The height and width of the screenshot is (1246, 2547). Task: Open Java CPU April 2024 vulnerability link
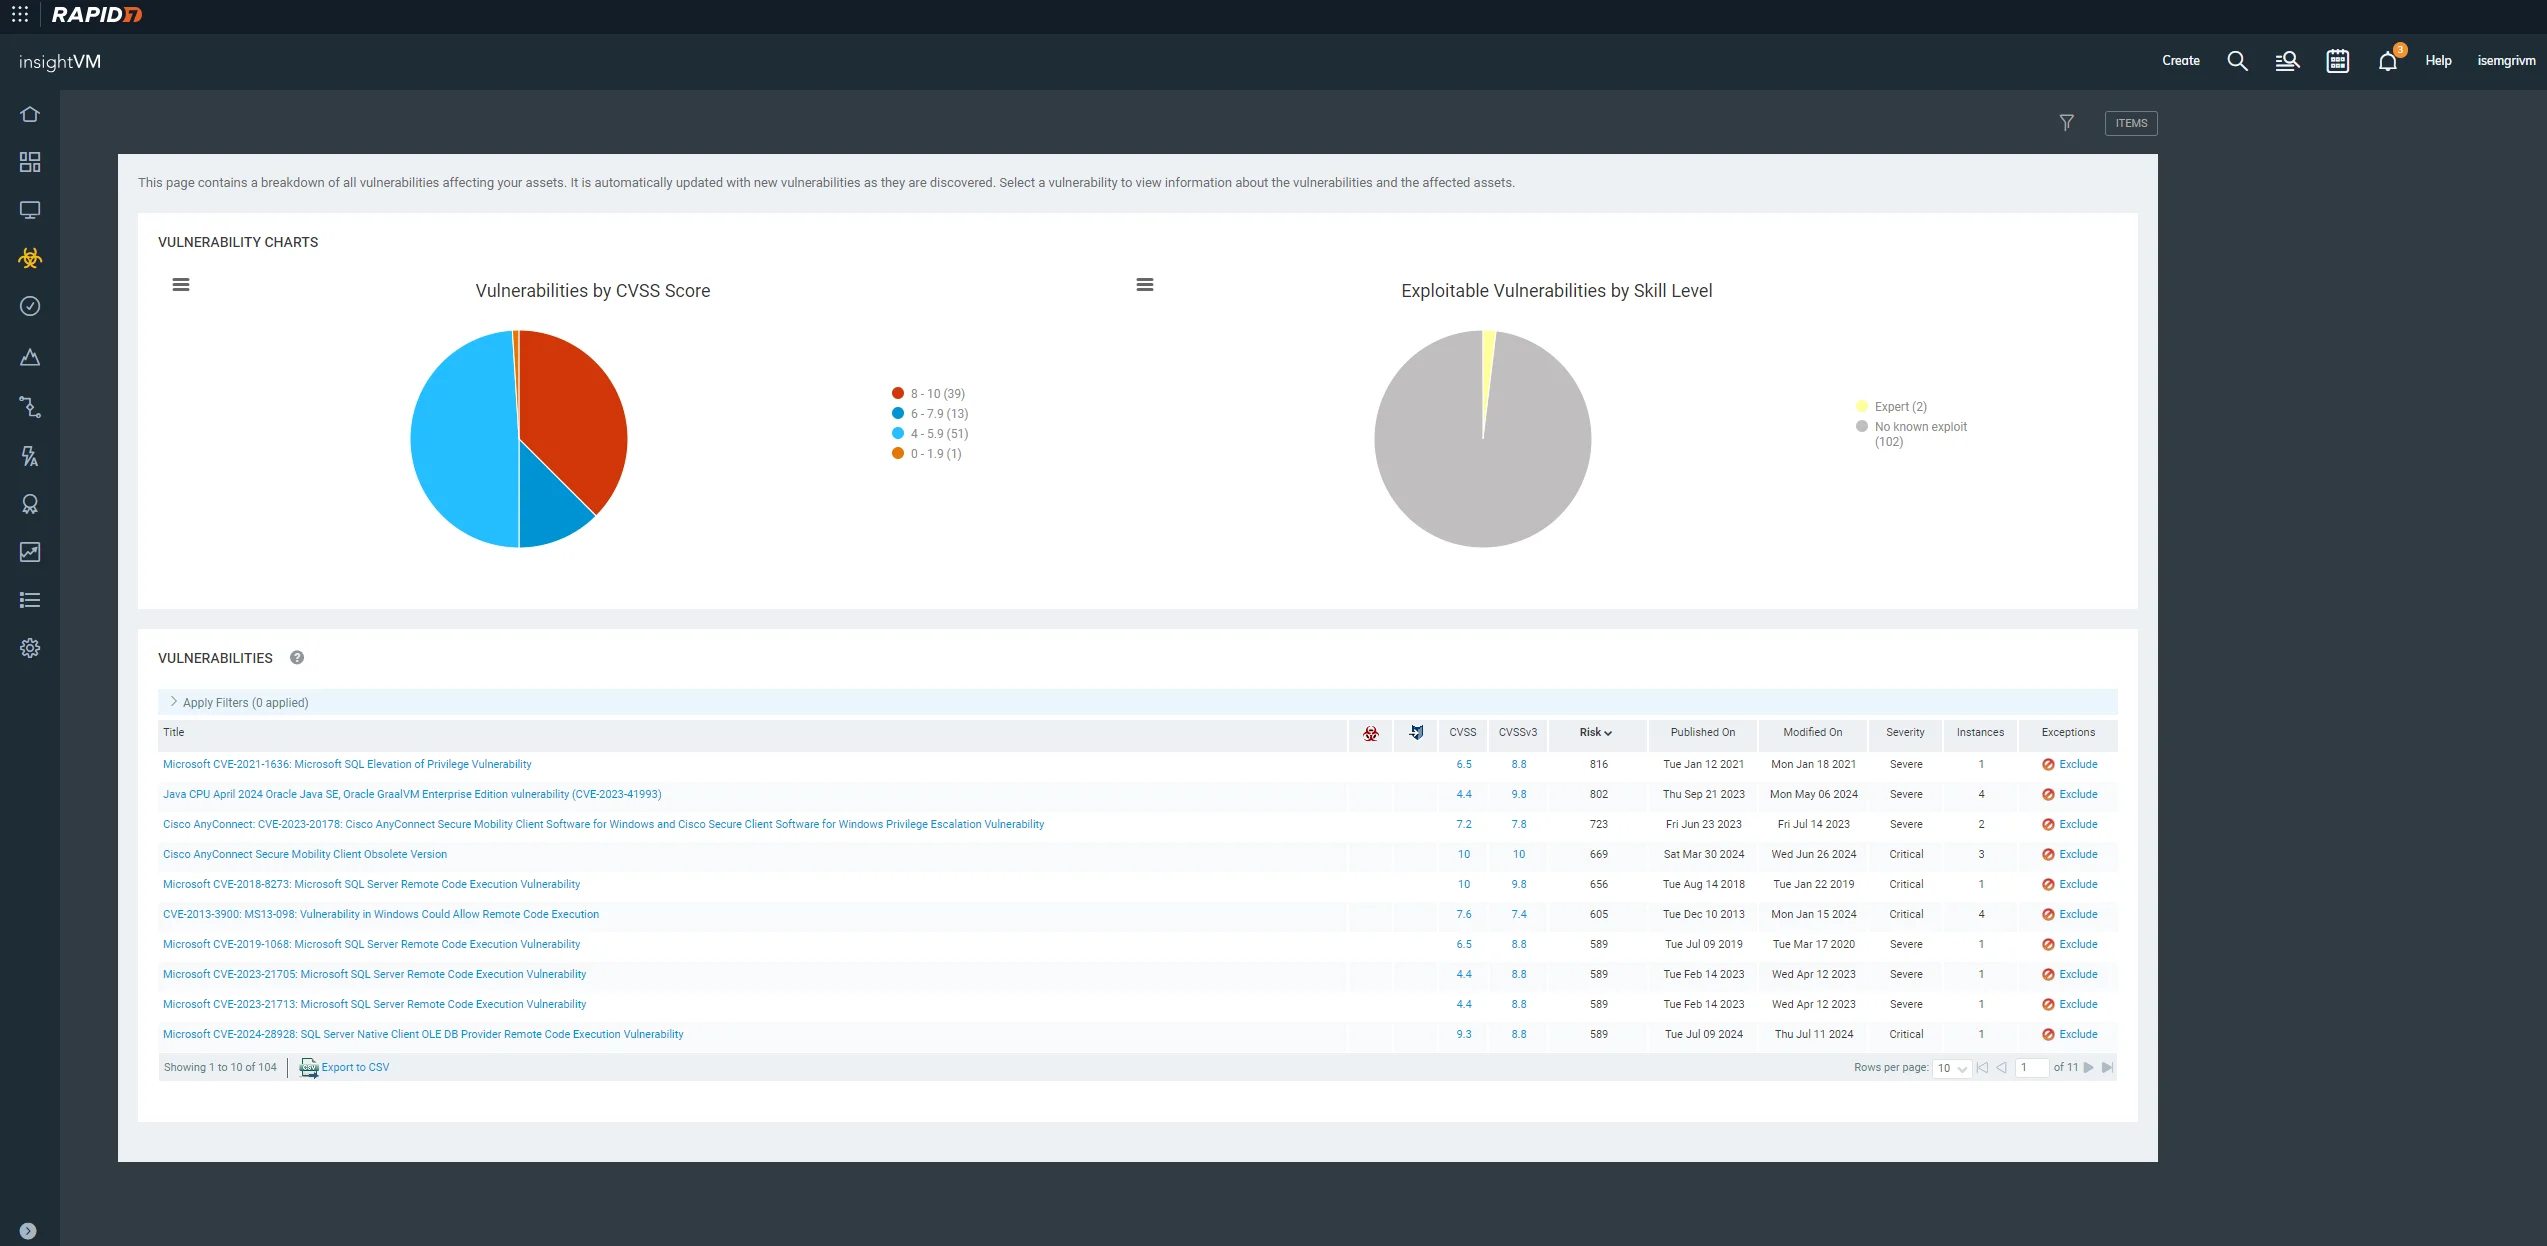412,795
